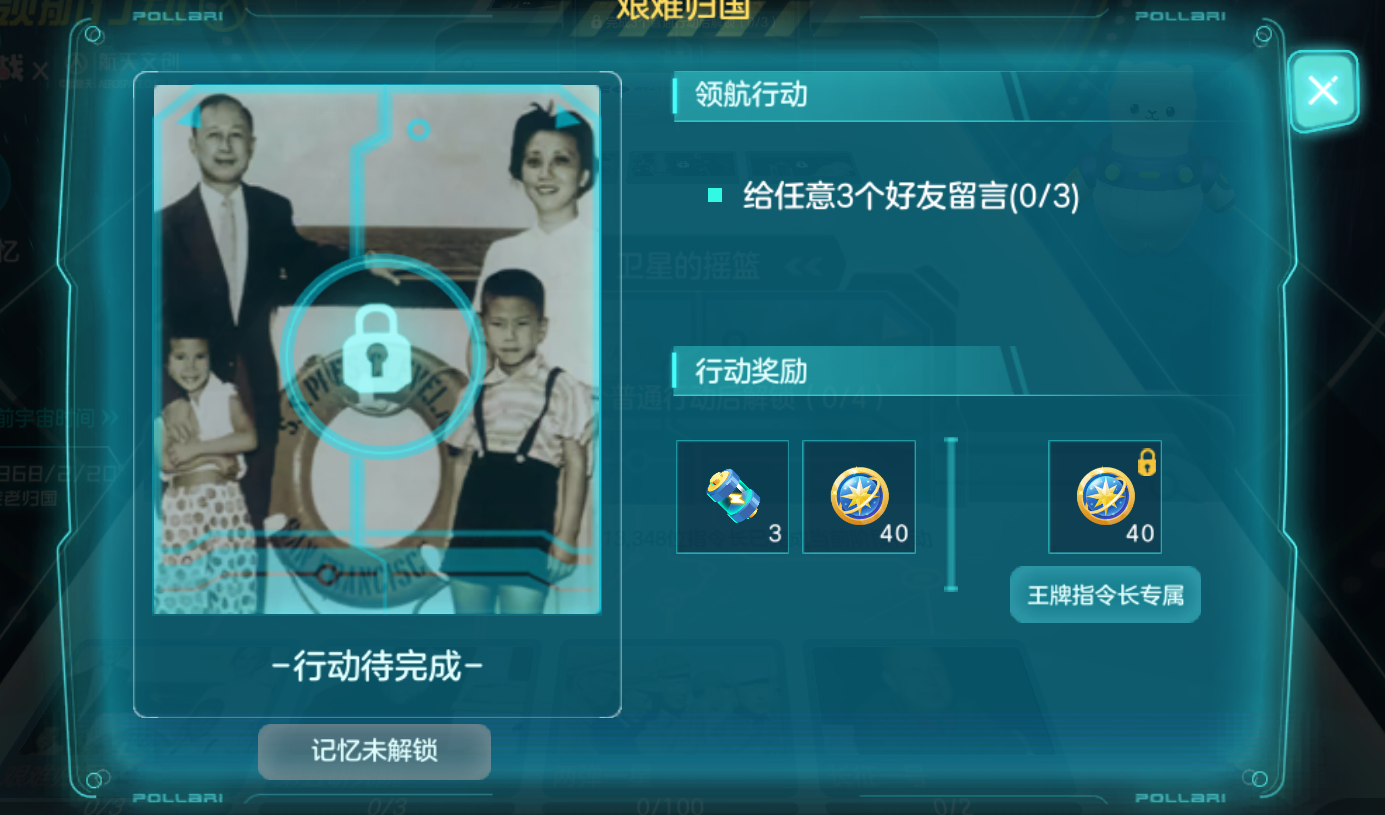Select the 行动奖励 section header

pyautogui.click(x=752, y=371)
